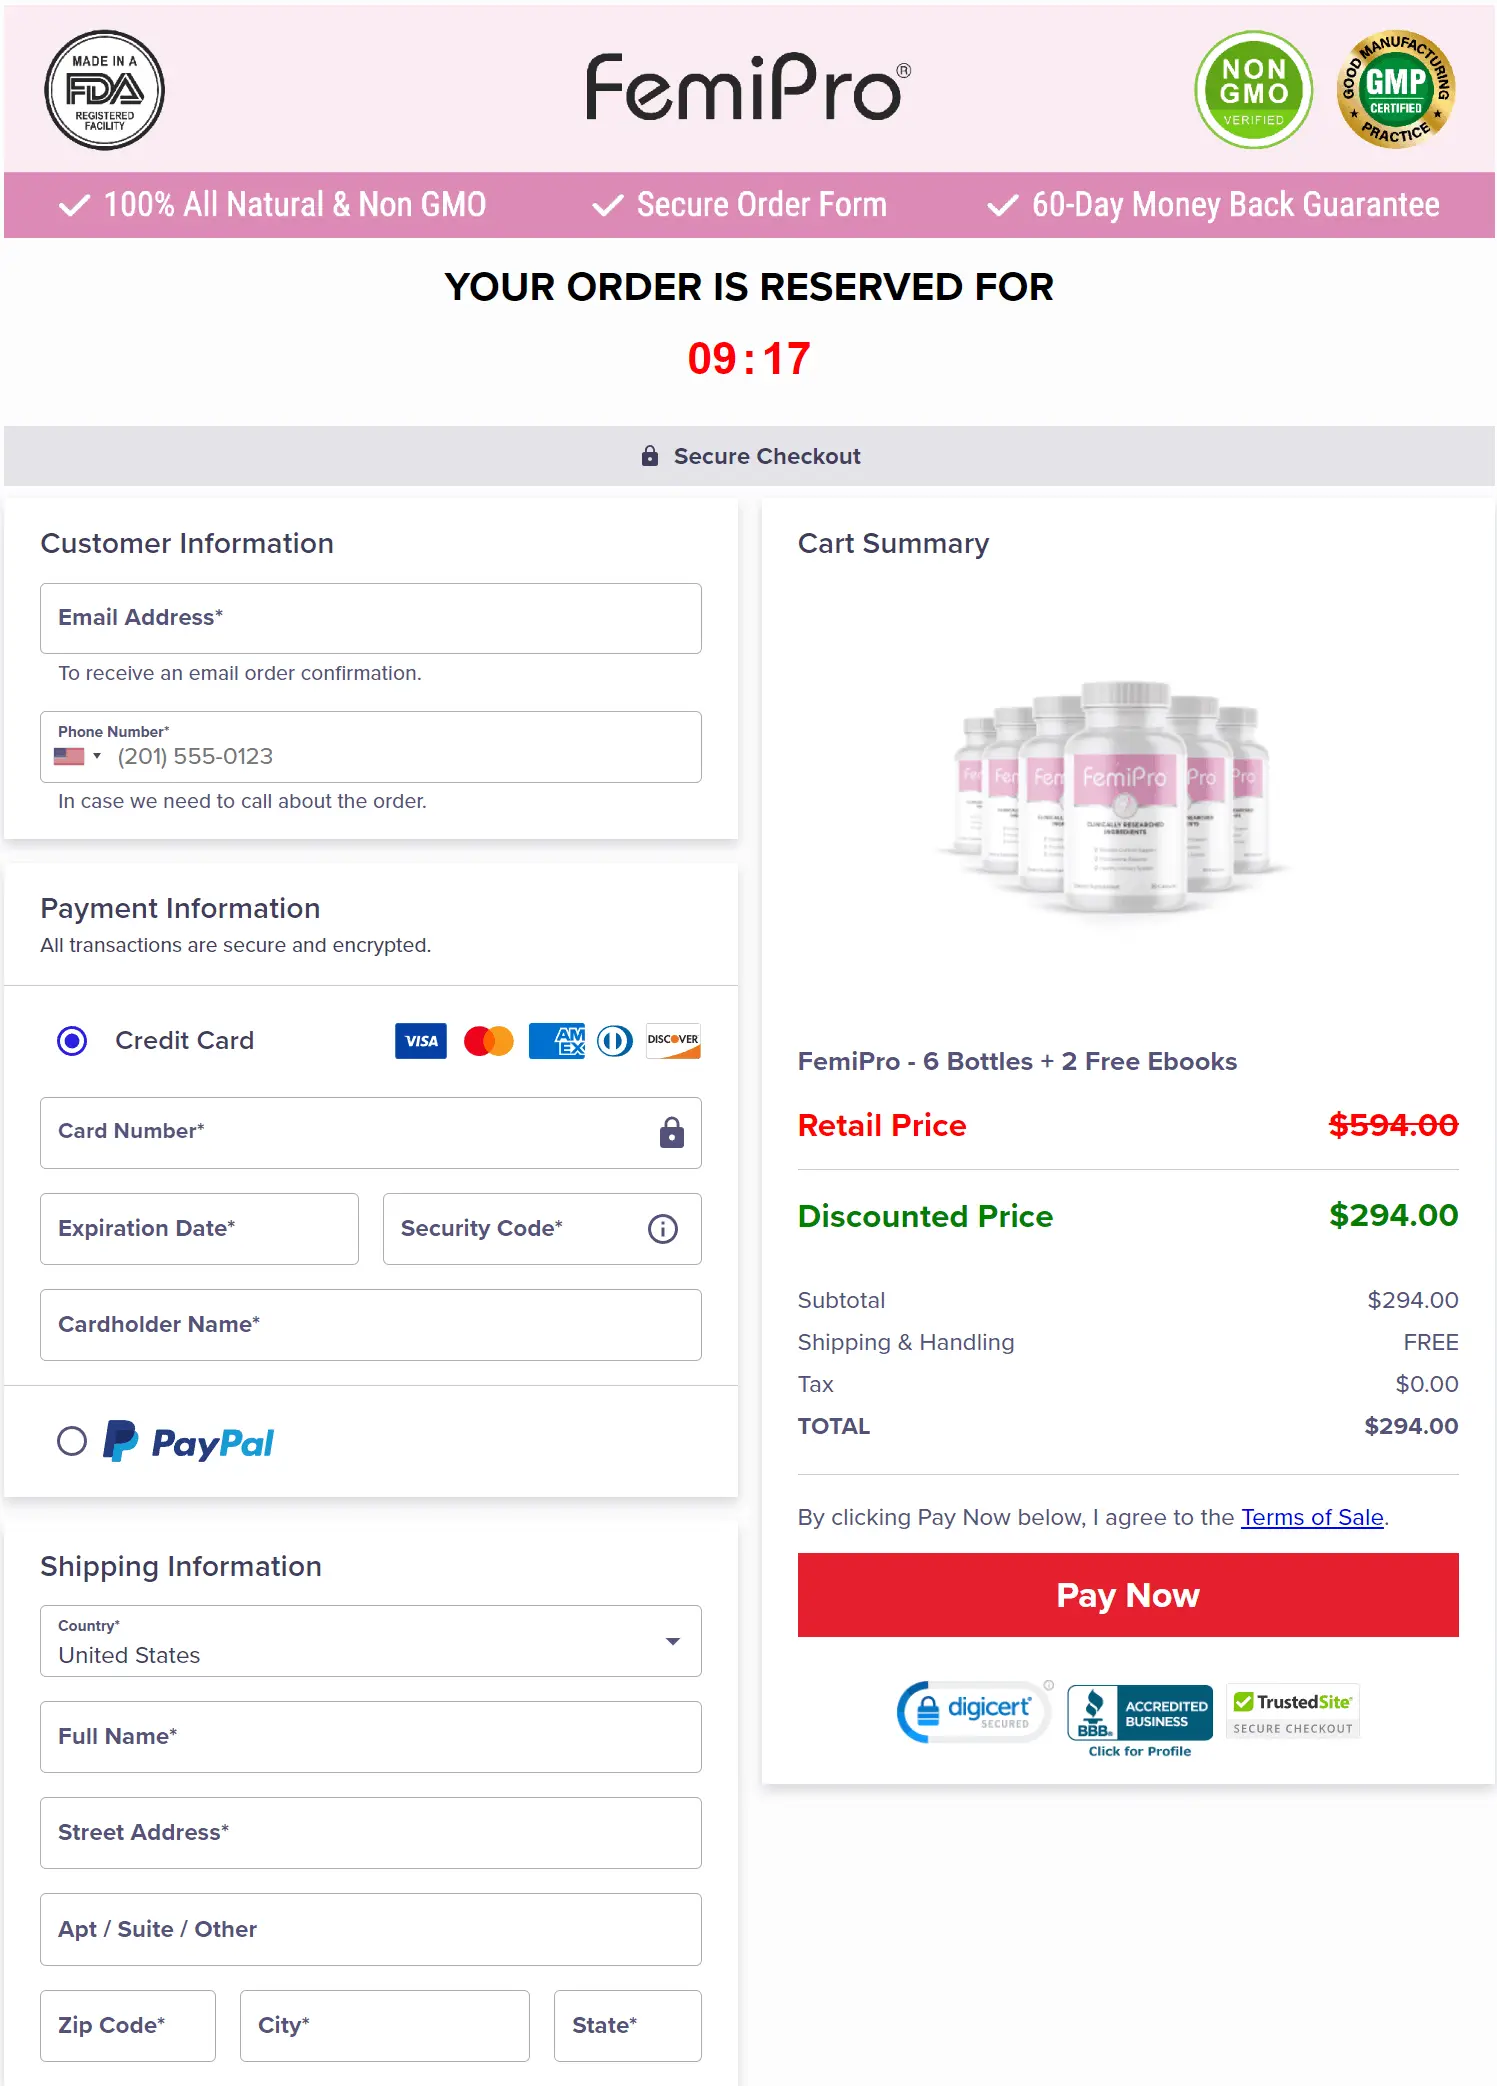This screenshot has height=2086, width=1497.
Task: Select the American Express icon
Action: 556,1041
